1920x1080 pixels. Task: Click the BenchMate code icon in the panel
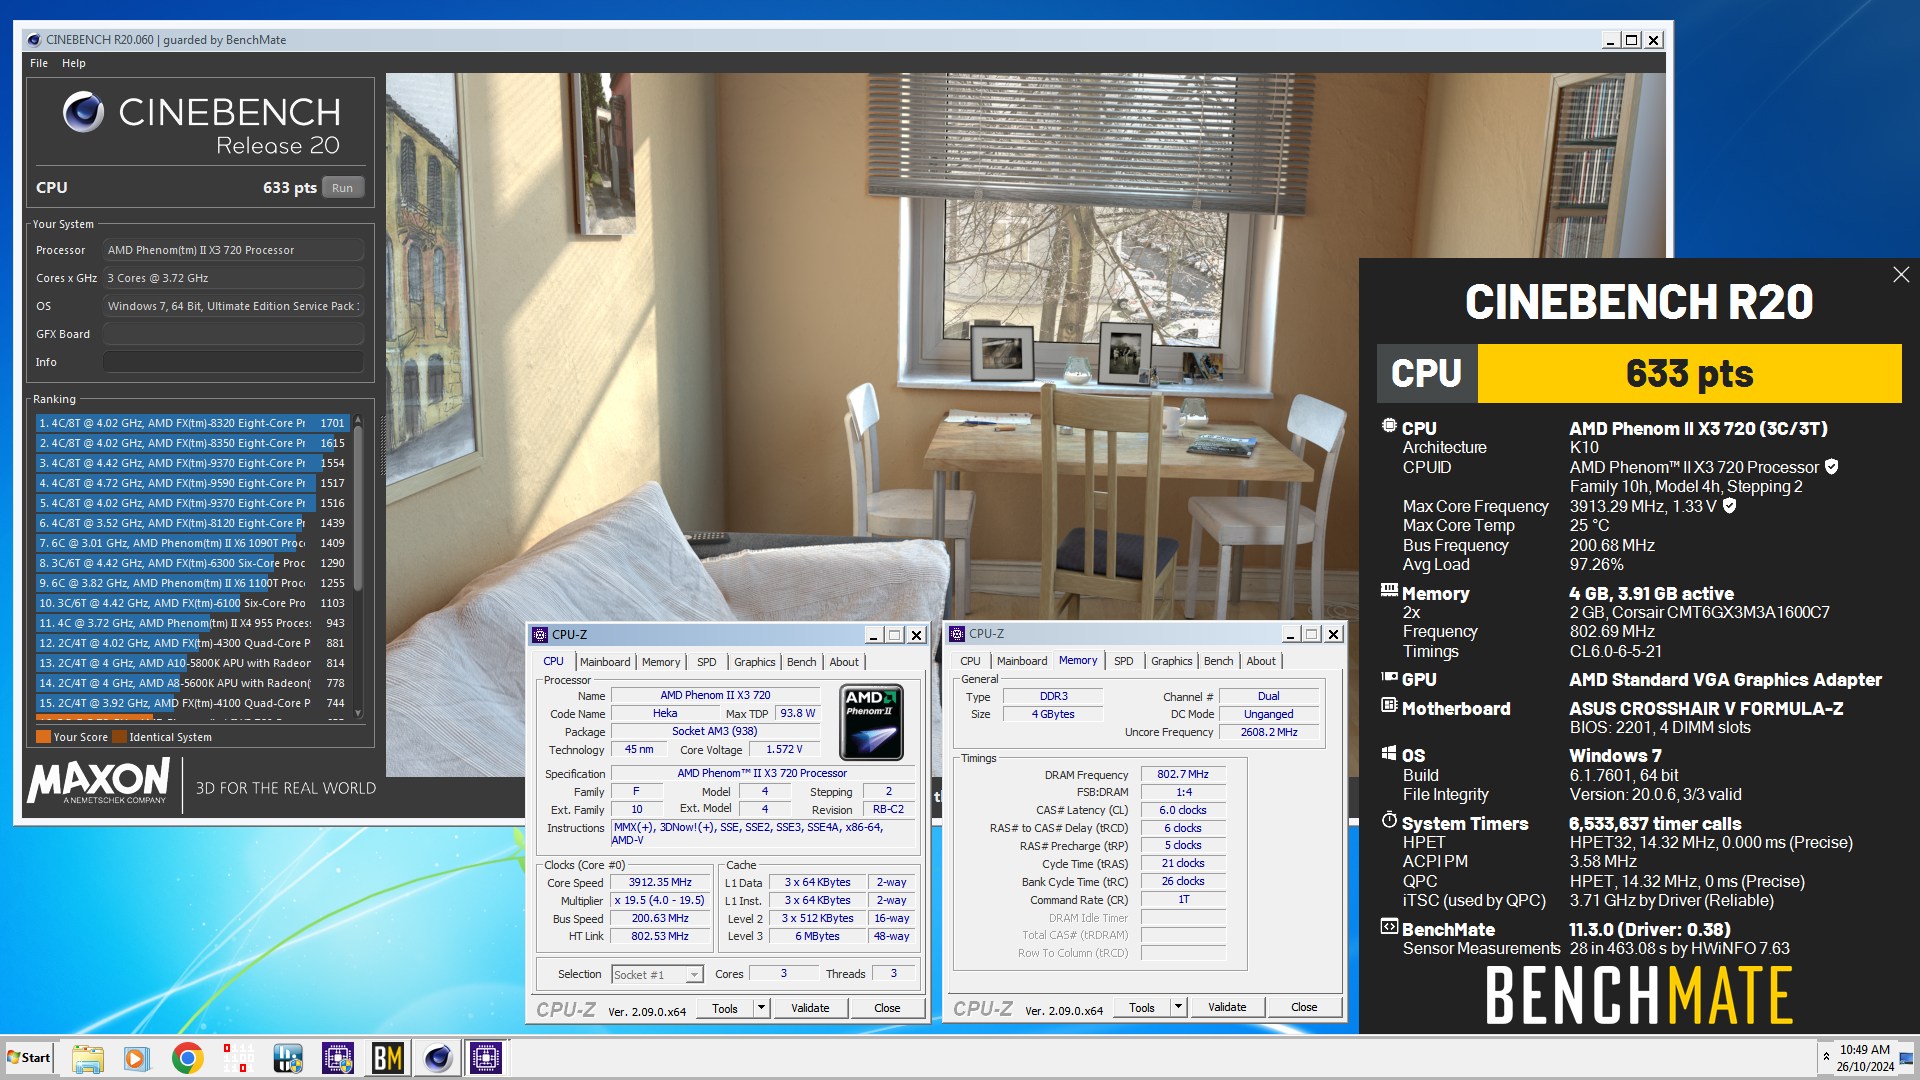coord(1389,927)
